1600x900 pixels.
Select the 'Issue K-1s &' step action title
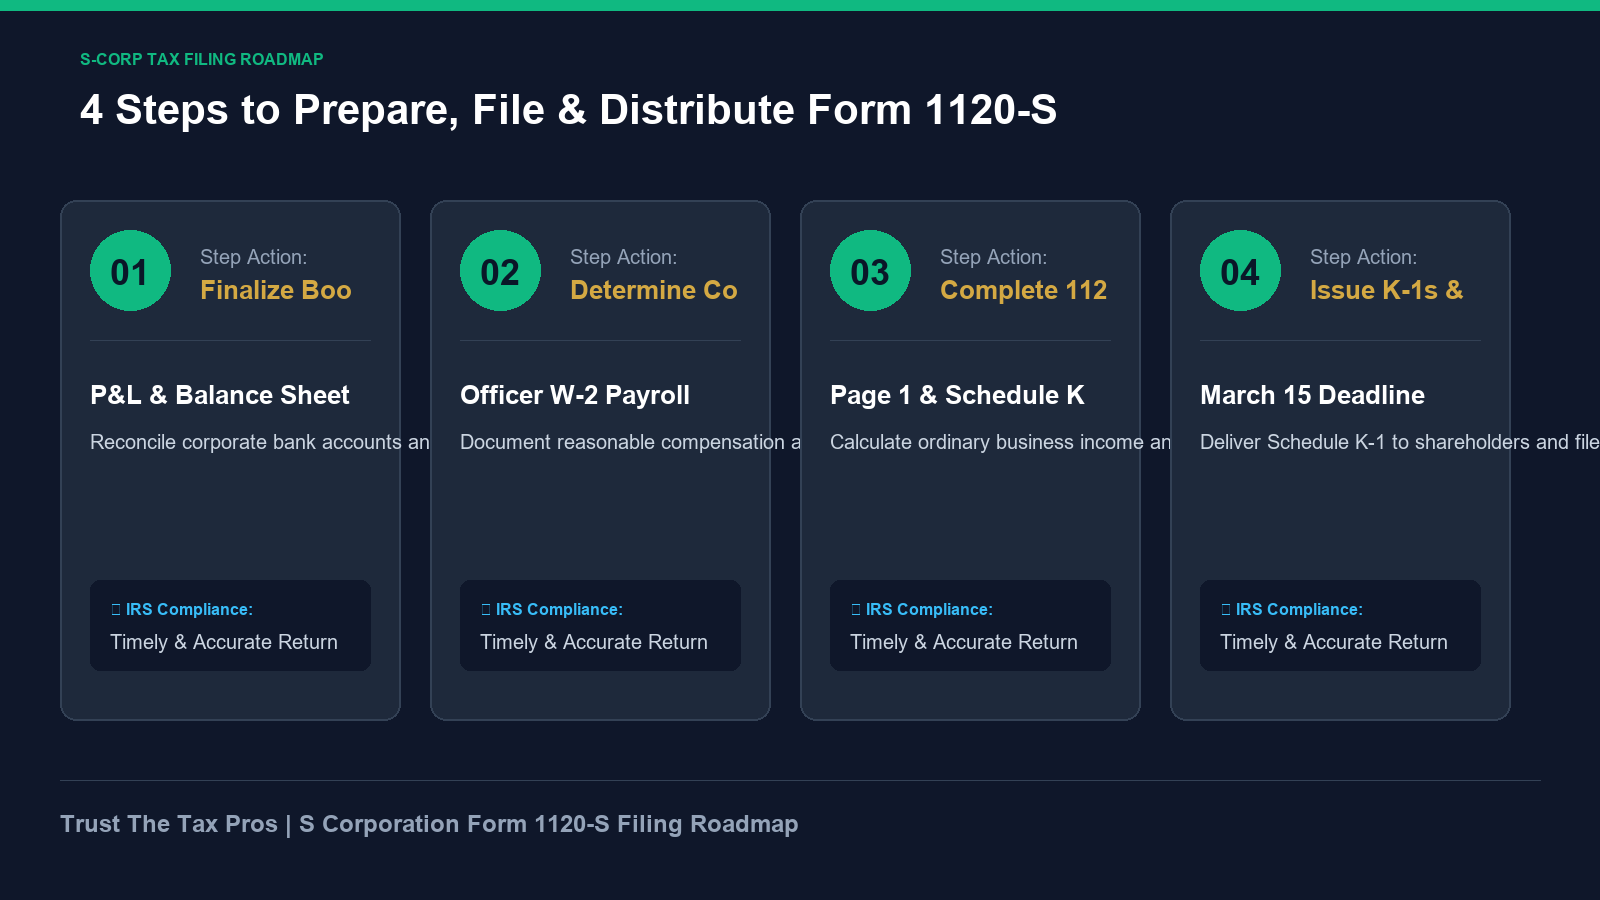[x=1386, y=290]
